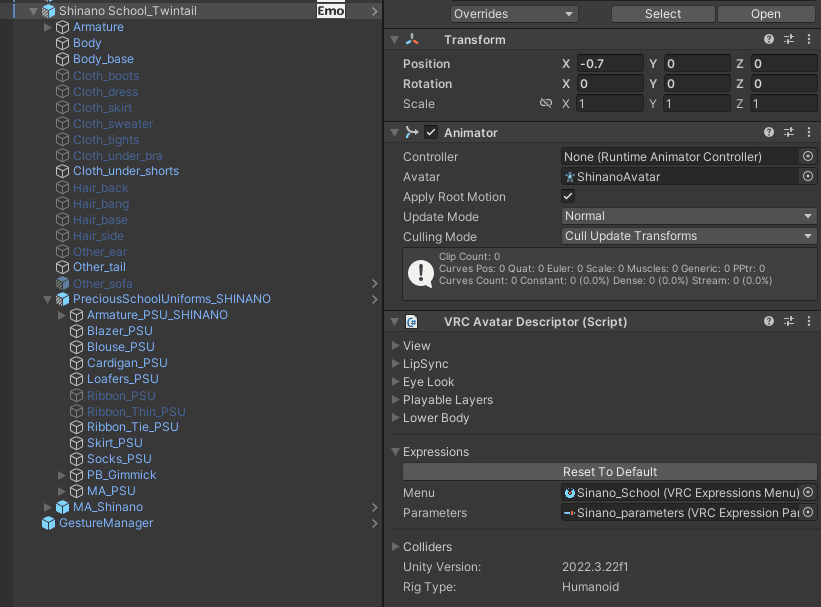Screen dimensions: 821x607
Task: Open the Culling Mode dropdown
Action: pyautogui.click(x=690, y=236)
